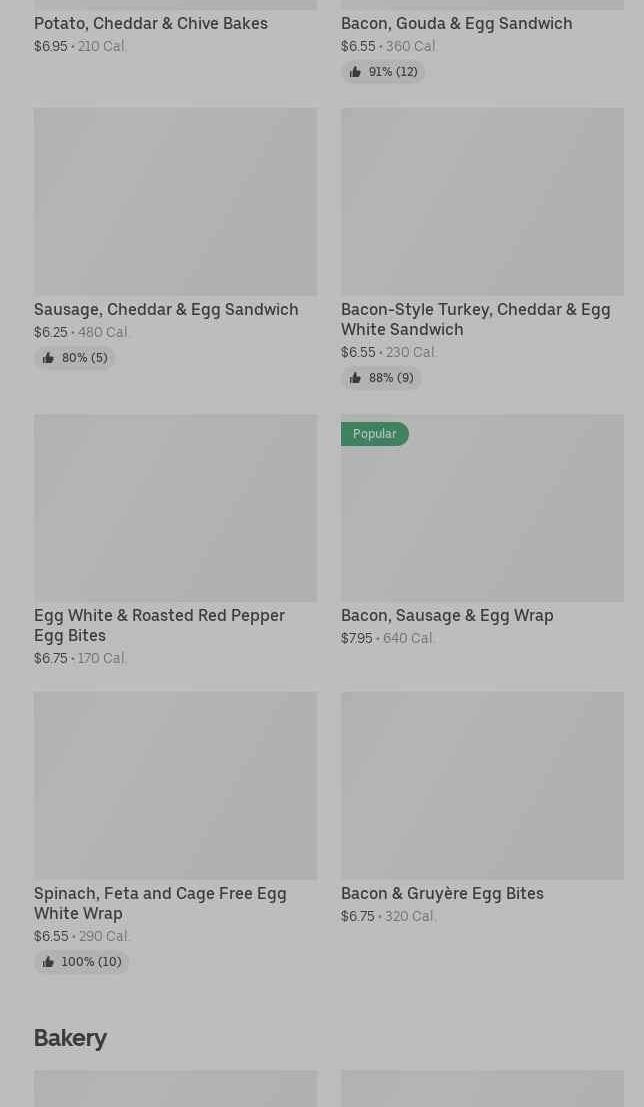Click the Bacon-Style Turkey sandwich image
644x1107 pixels.
(482, 201)
